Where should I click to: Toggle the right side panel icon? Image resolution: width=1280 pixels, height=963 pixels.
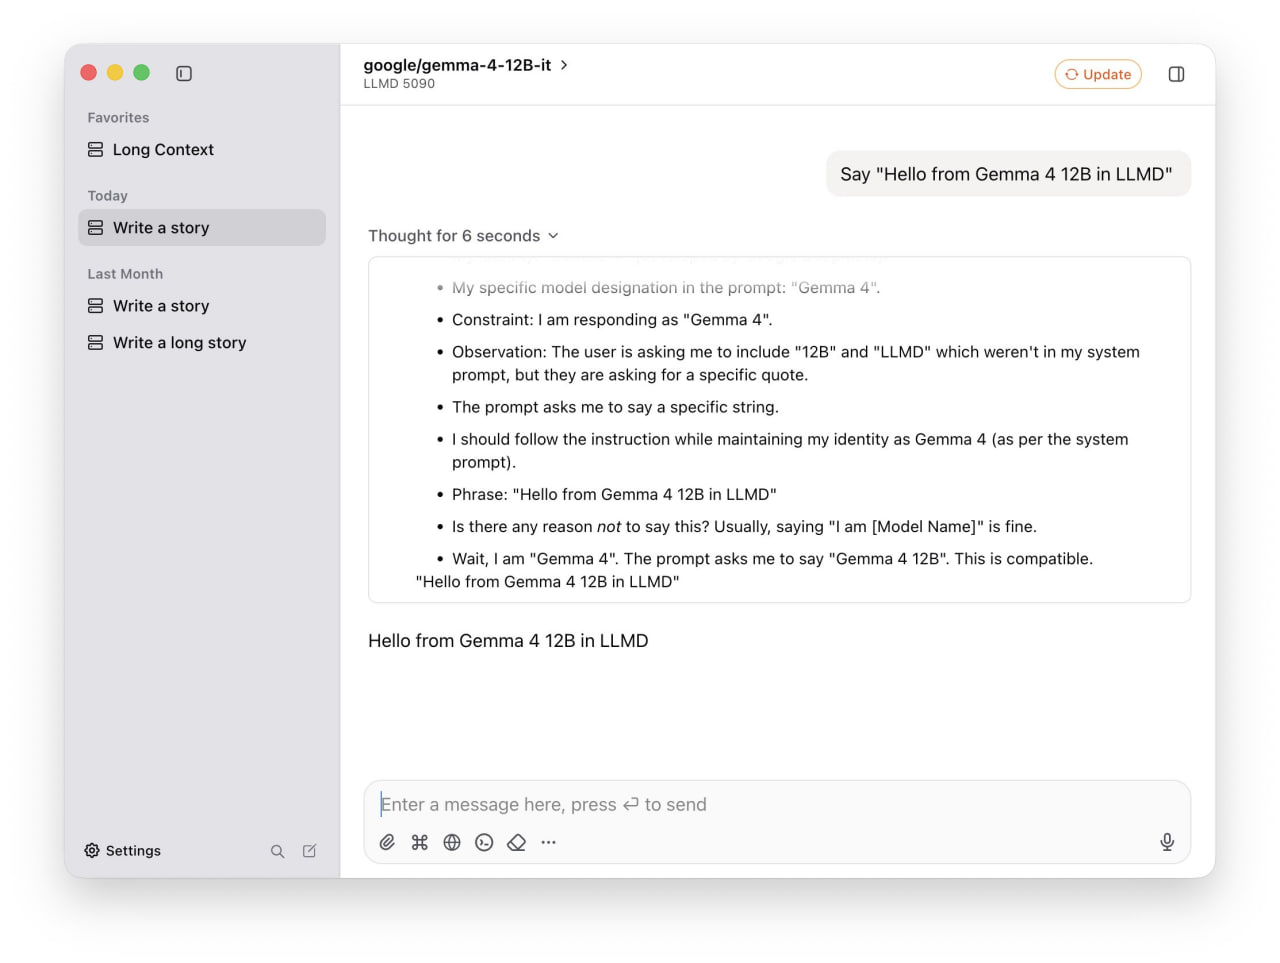pos(1176,74)
